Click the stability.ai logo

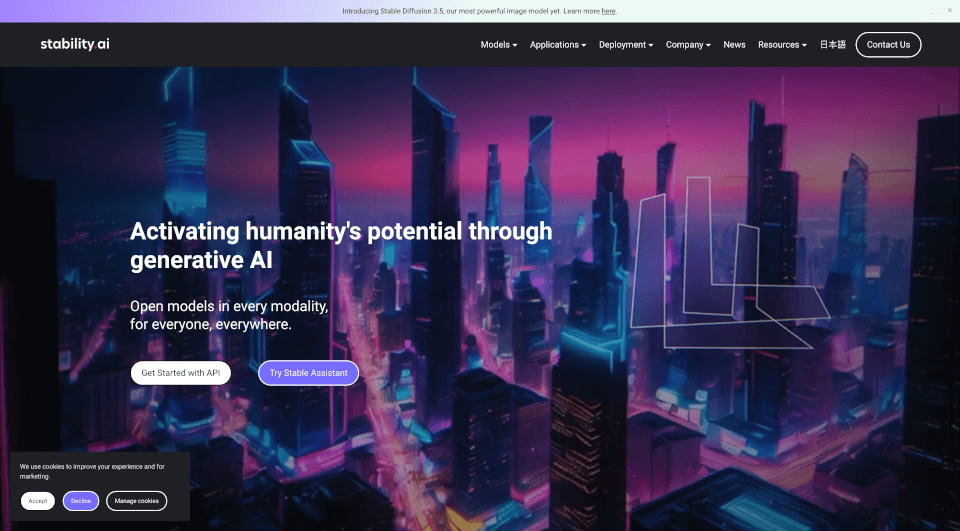click(75, 44)
